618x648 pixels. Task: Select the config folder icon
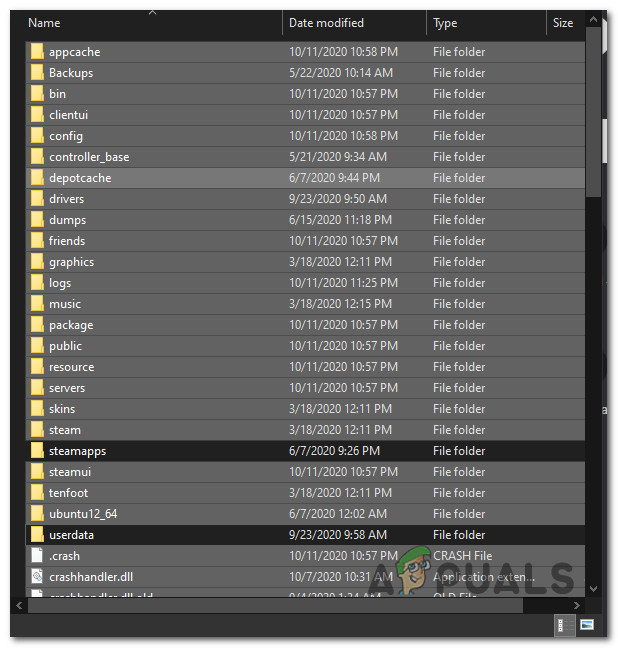(37, 136)
